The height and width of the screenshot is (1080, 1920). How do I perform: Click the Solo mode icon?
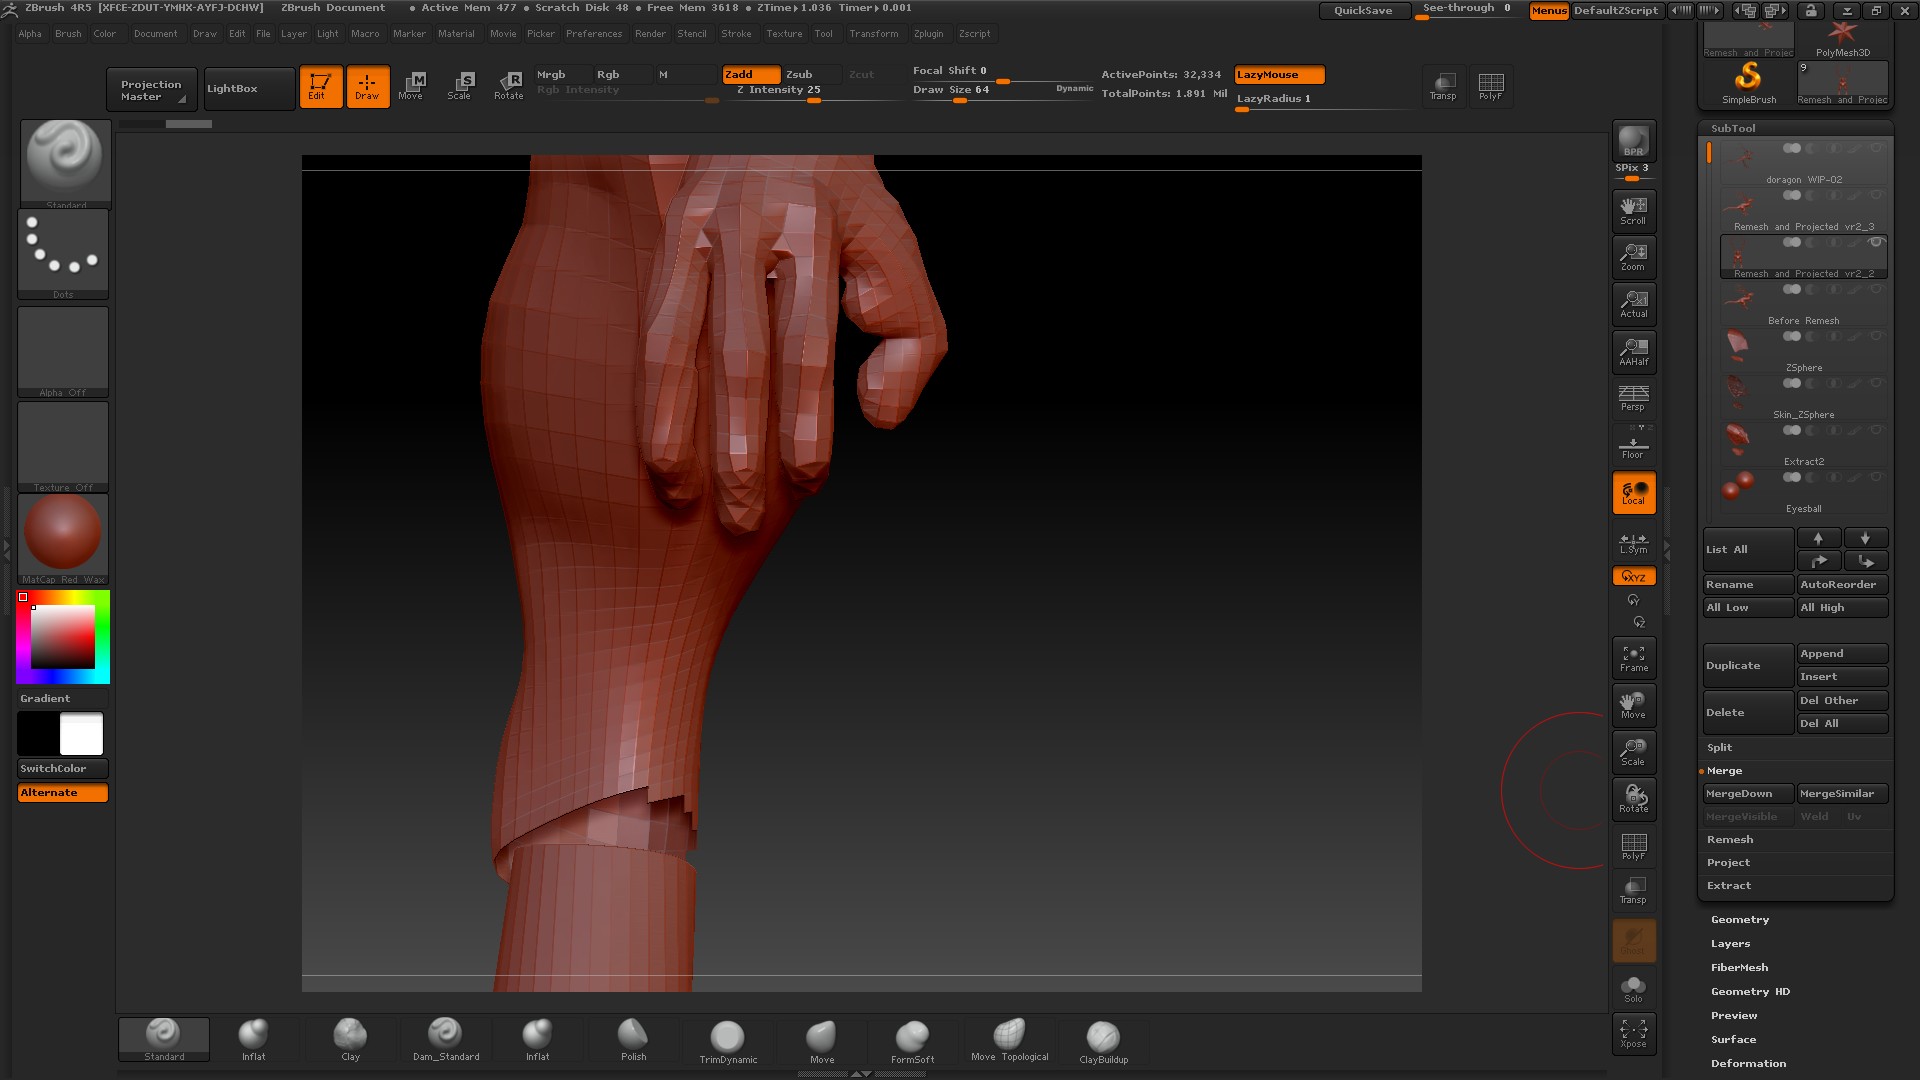(x=1633, y=989)
